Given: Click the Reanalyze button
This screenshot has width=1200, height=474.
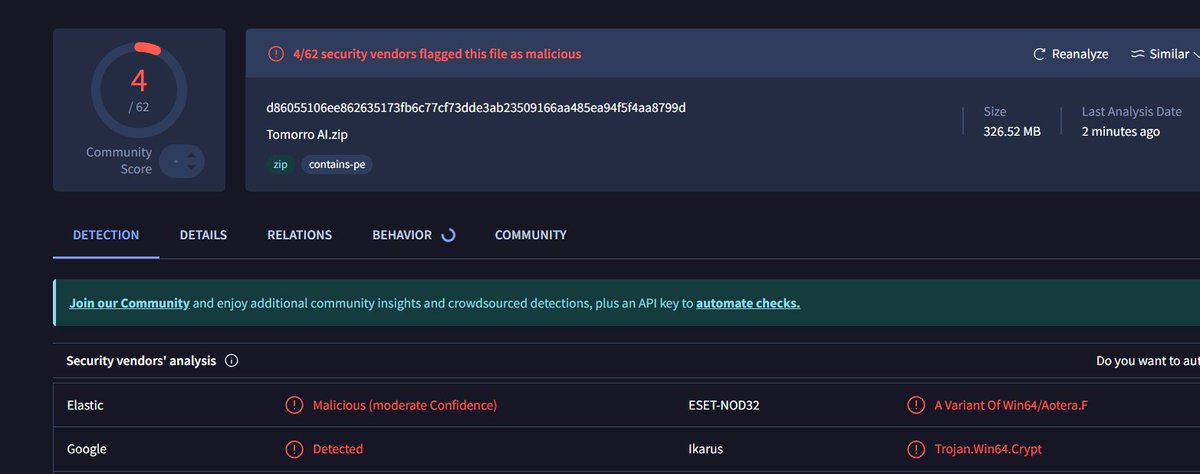Looking at the screenshot, I should [1070, 54].
